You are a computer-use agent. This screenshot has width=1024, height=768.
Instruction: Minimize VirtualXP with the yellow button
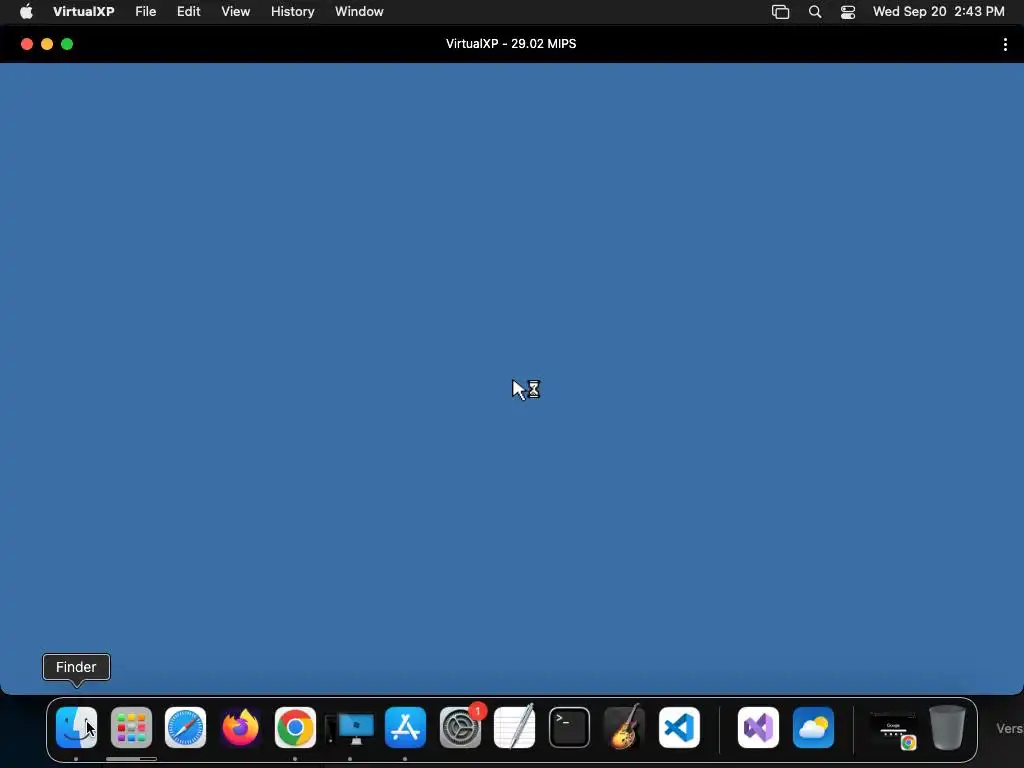(x=47, y=44)
